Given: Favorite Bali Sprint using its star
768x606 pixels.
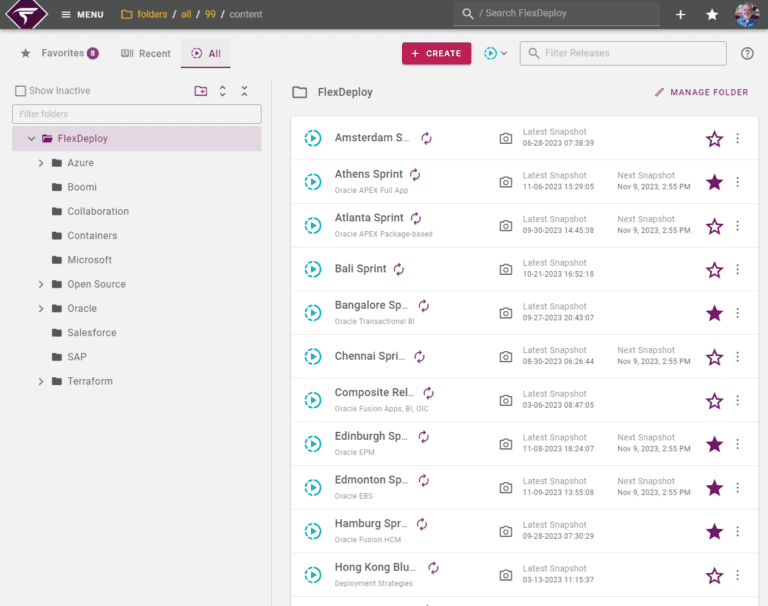Looking at the screenshot, I should pyautogui.click(x=715, y=270).
